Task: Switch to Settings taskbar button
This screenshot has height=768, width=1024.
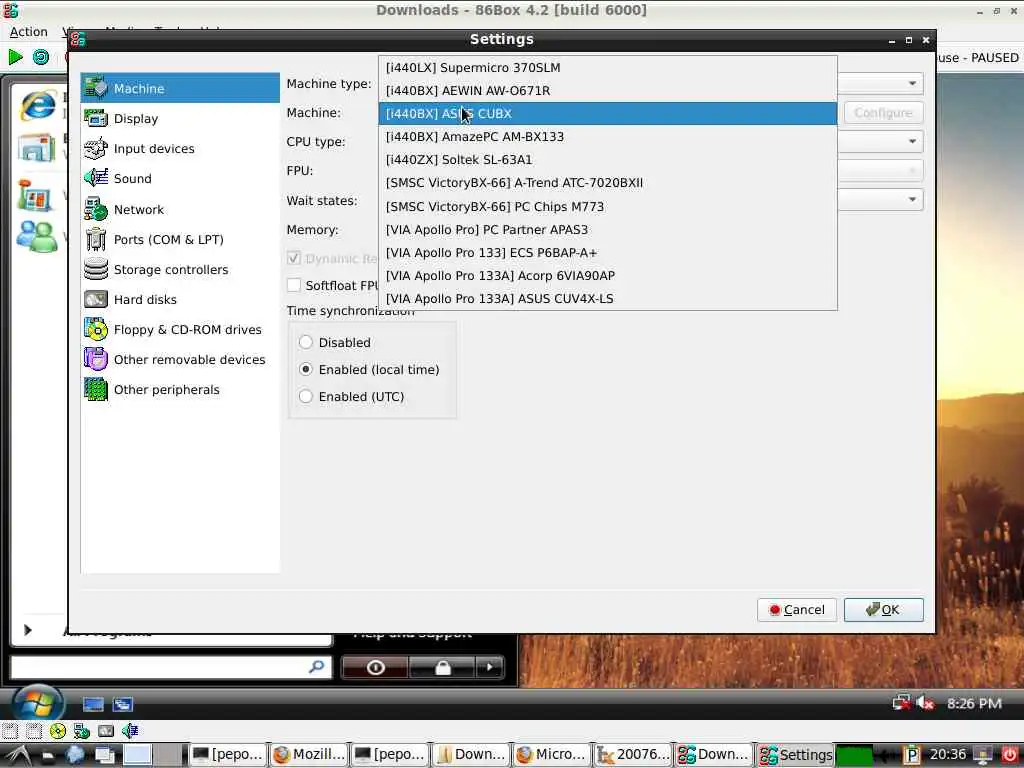Action: pos(795,754)
